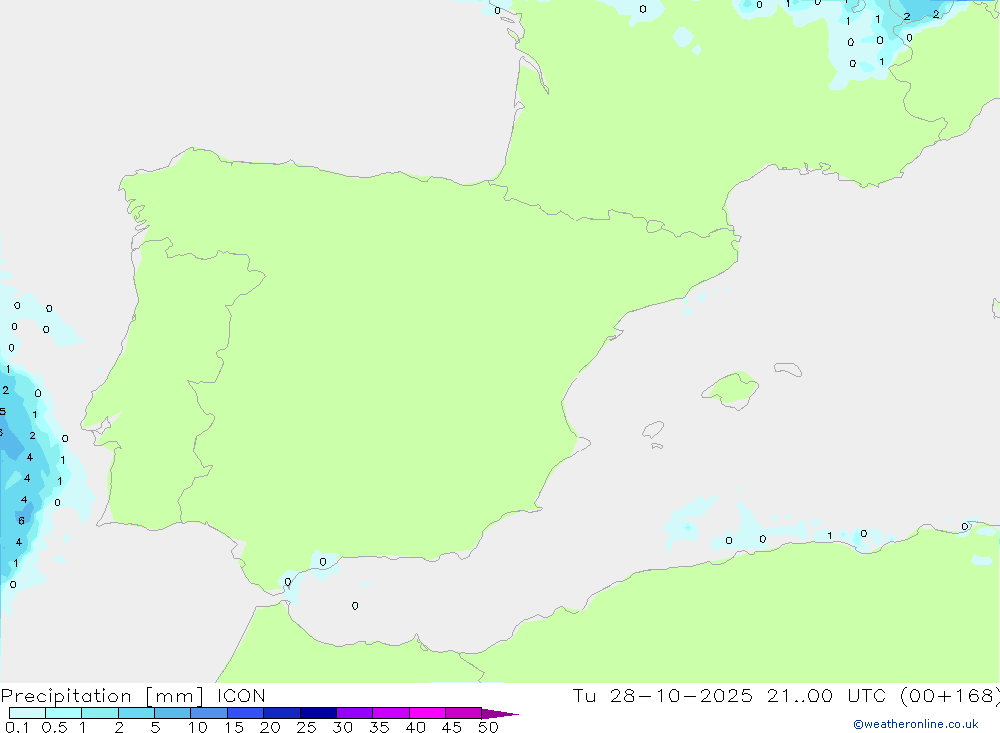1000x733 pixels.
Task: Click the precipitation value '6' on the map
Action: pyautogui.click(x=21, y=521)
